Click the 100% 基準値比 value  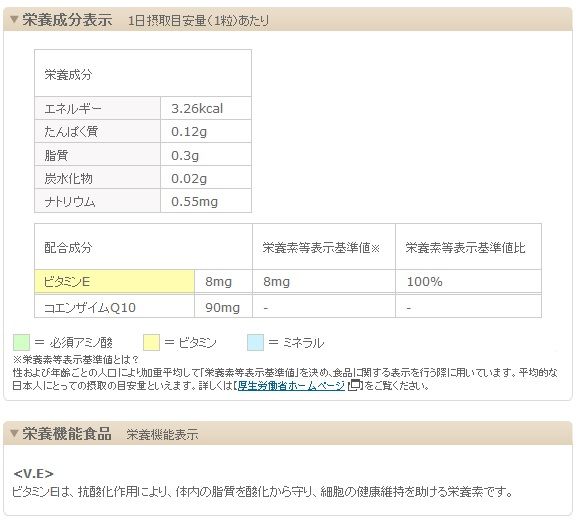pos(424,282)
